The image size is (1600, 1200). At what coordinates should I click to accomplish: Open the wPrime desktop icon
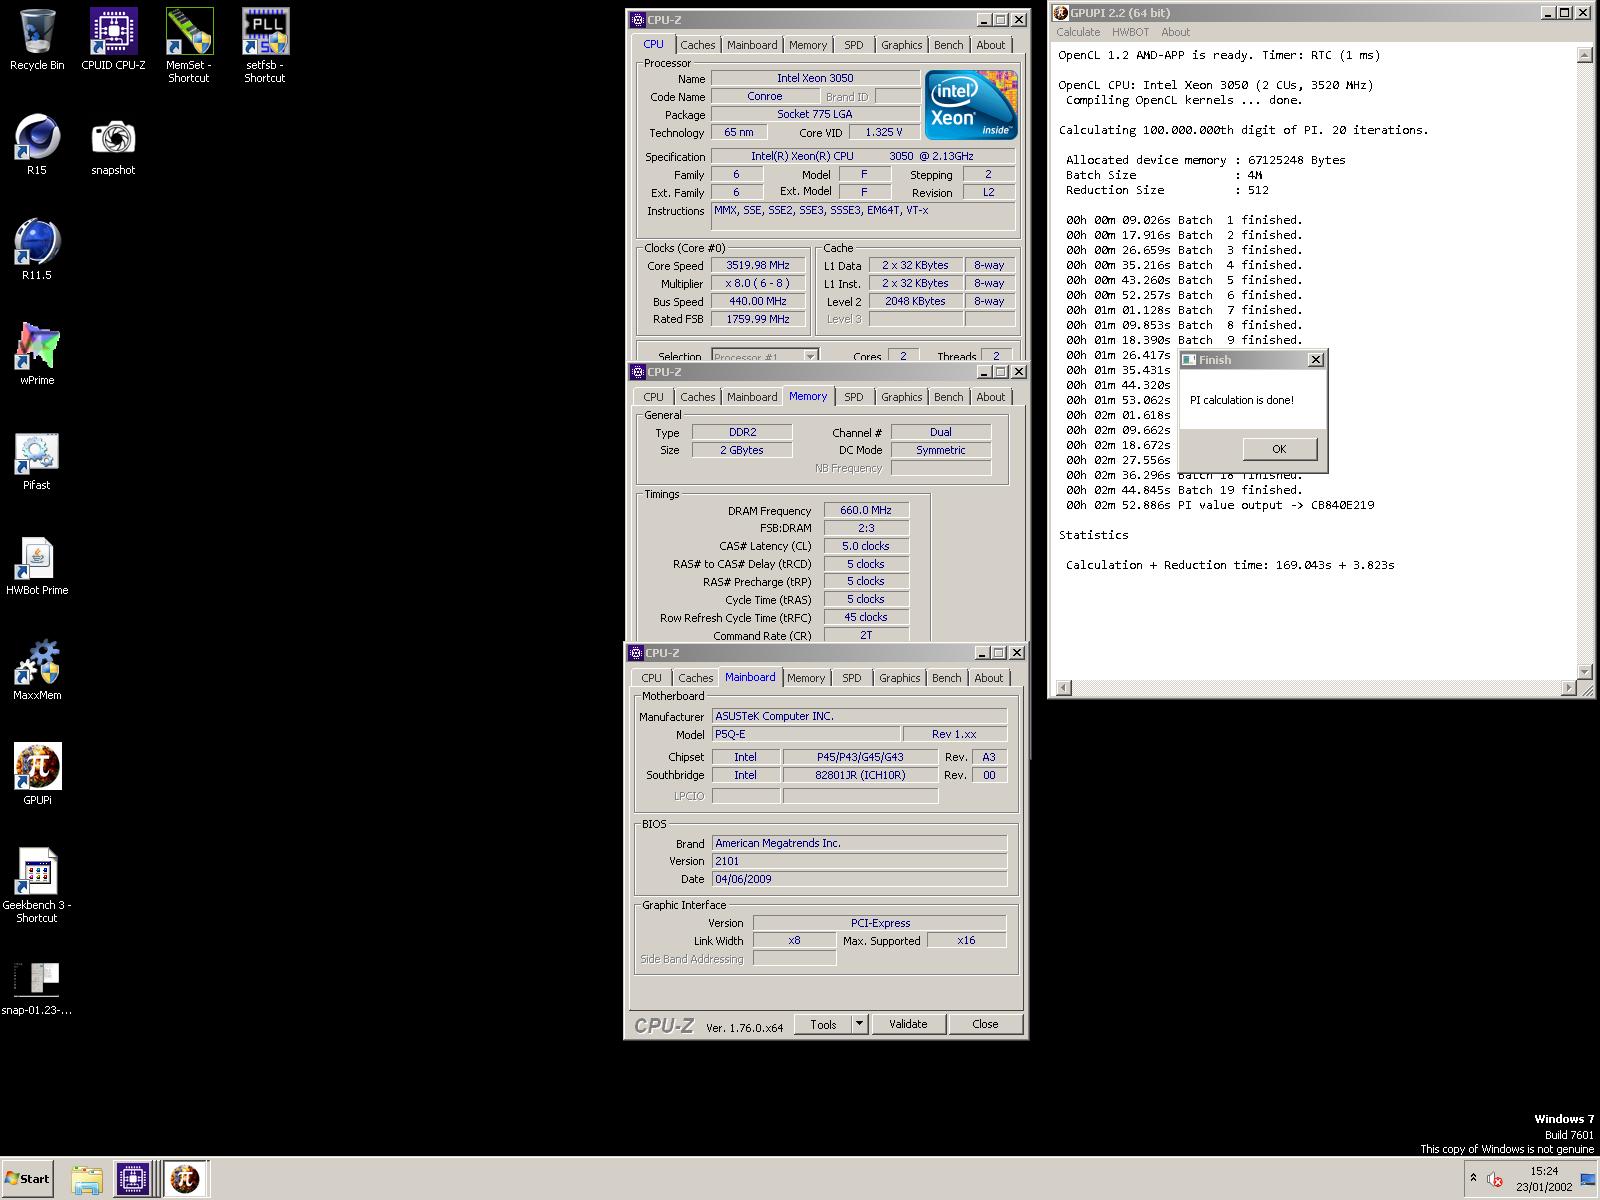tap(37, 347)
